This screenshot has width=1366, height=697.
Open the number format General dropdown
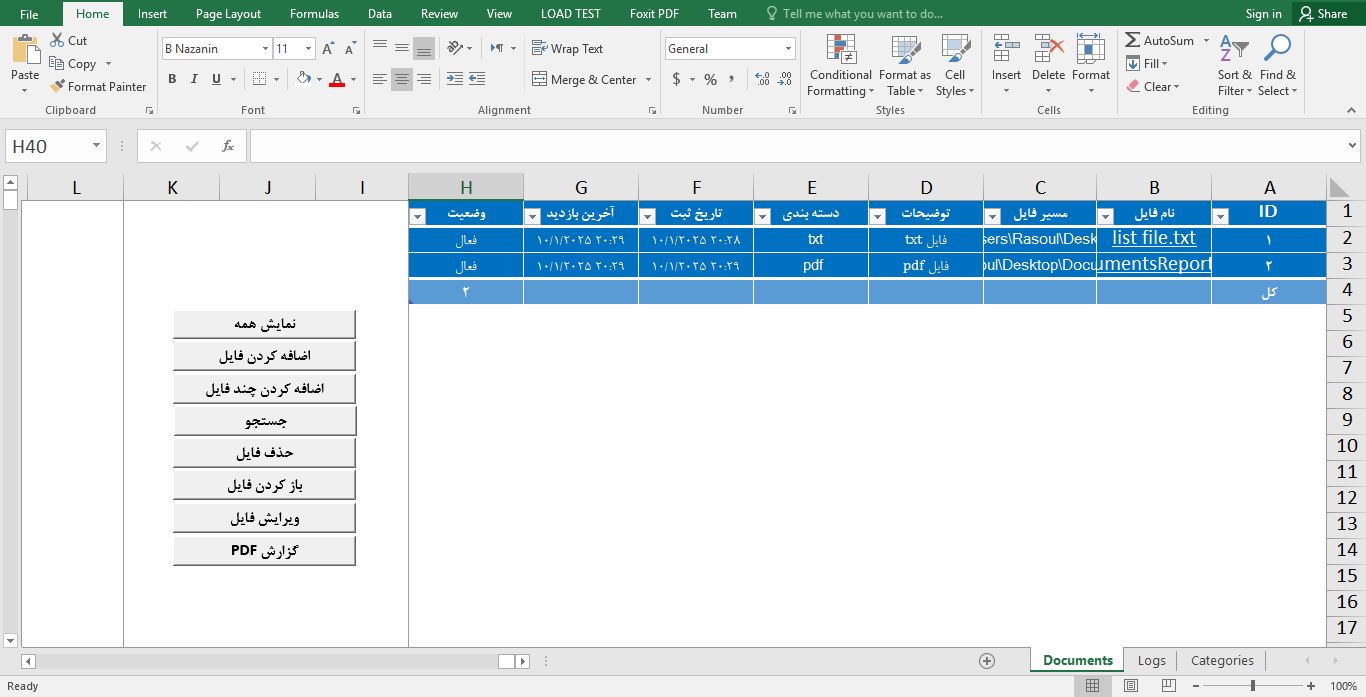point(788,49)
